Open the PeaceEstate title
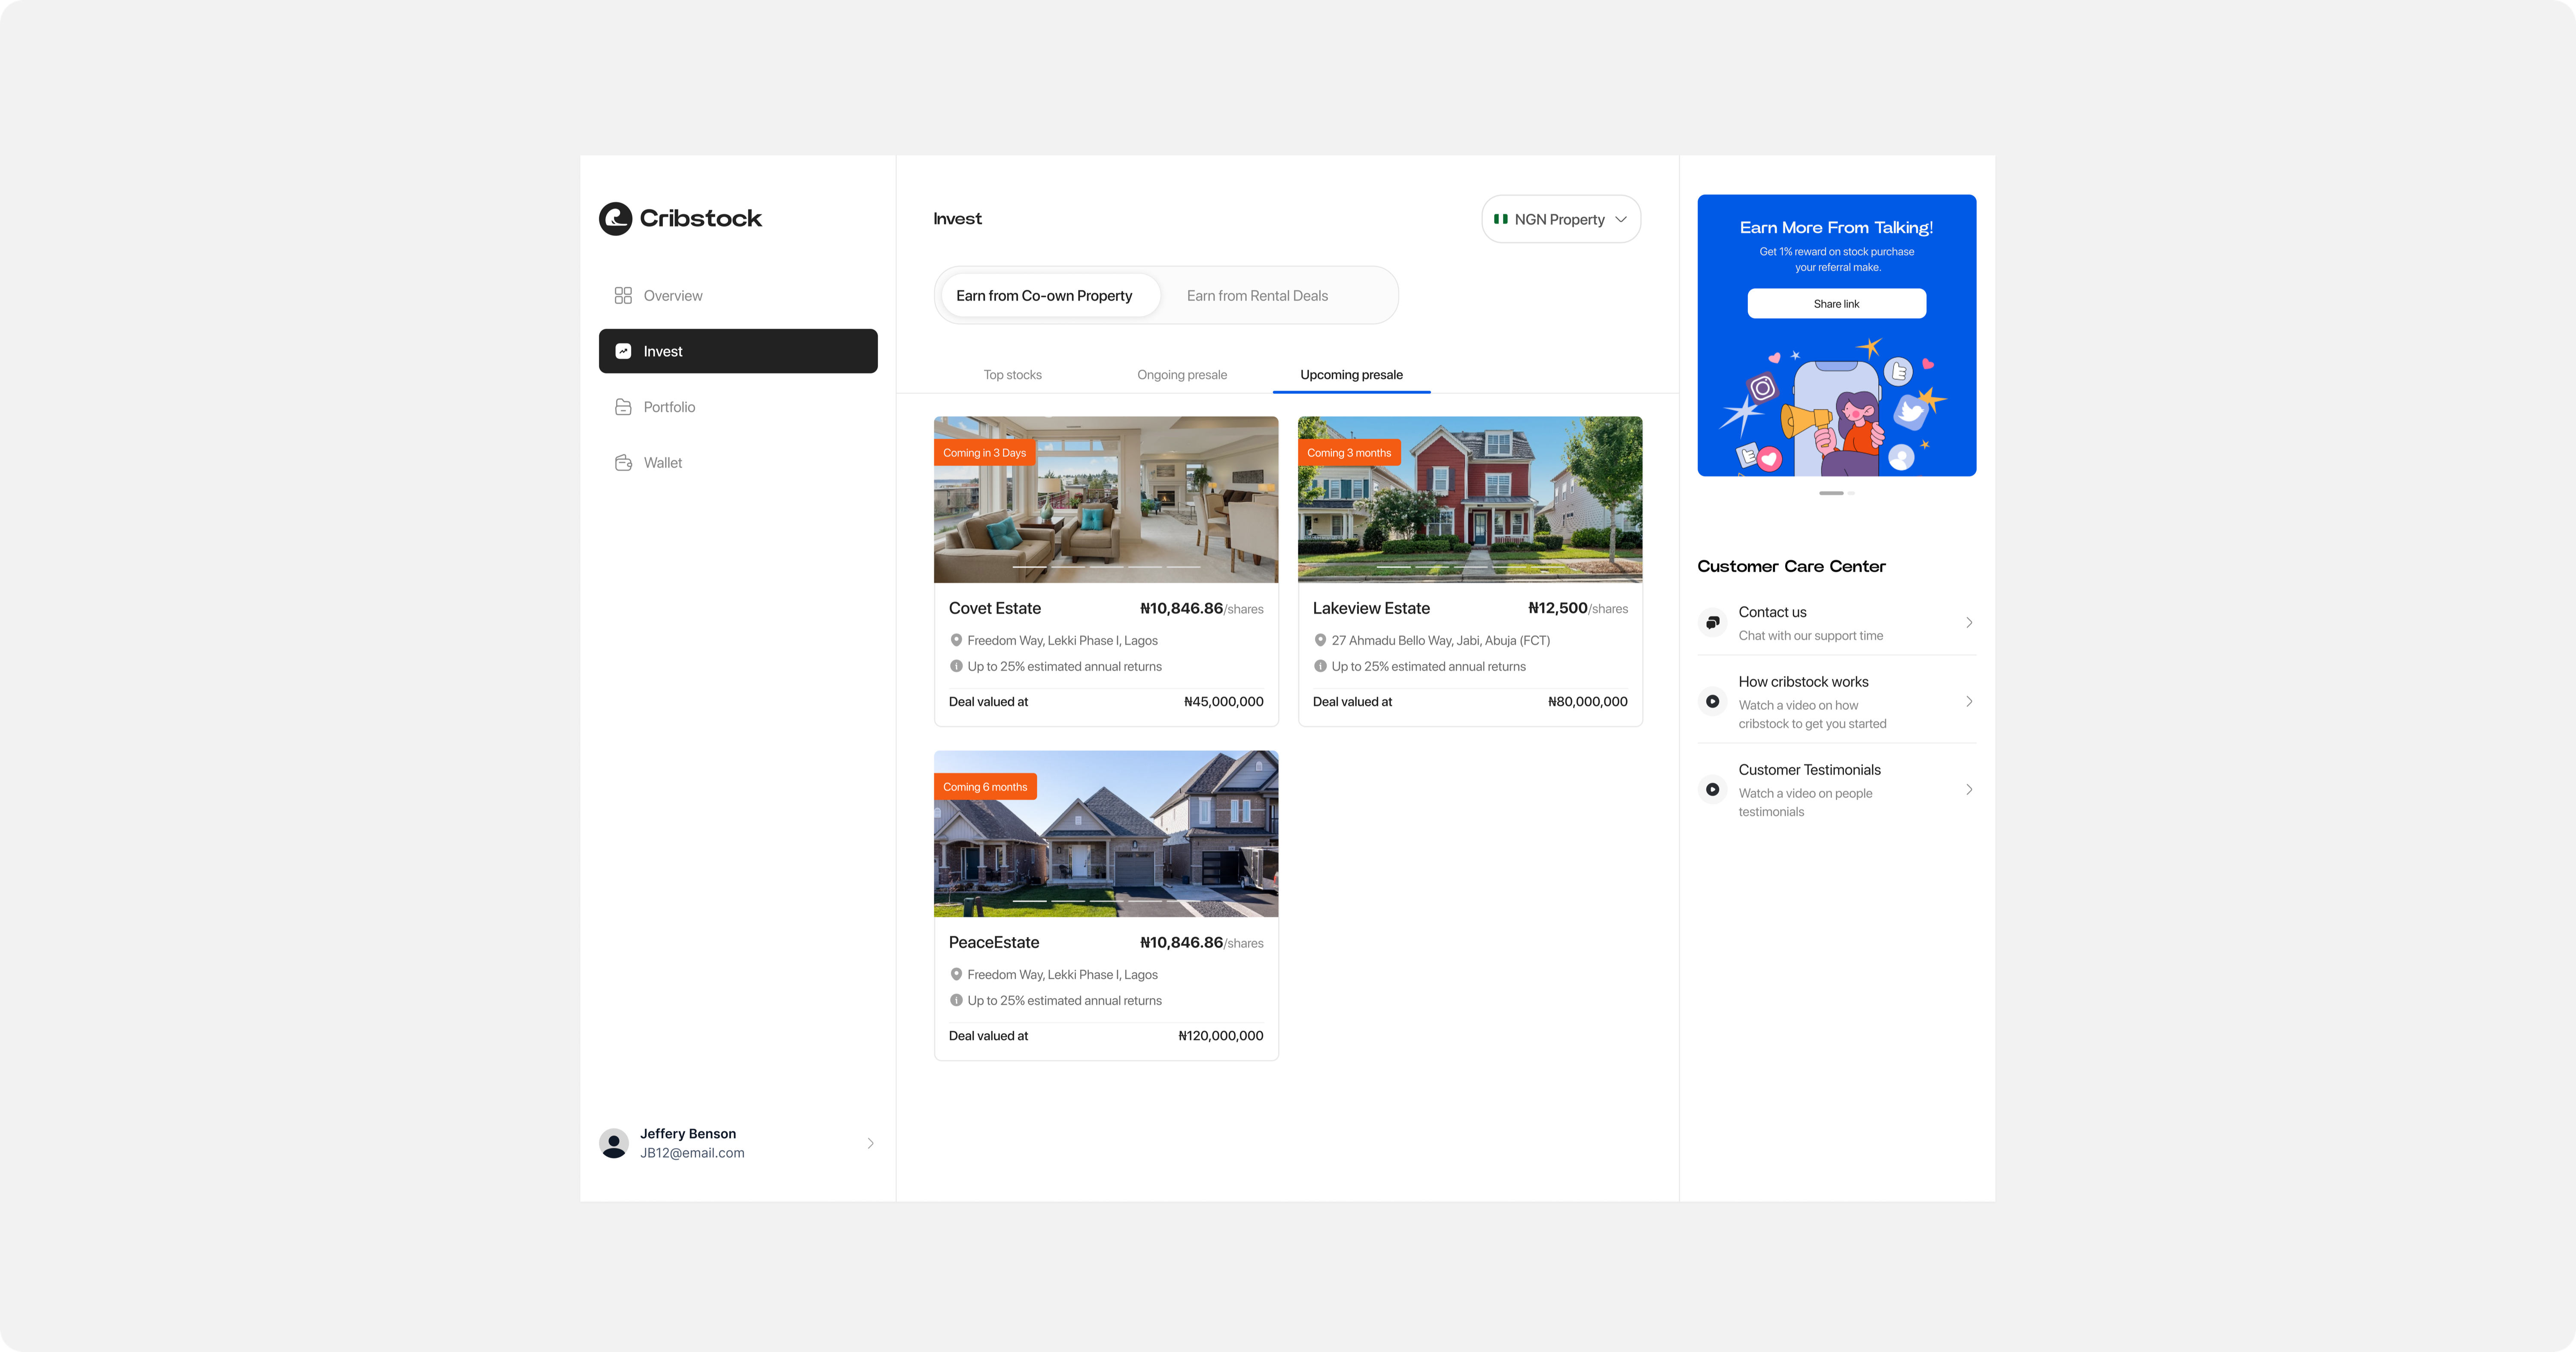This screenshot has width=2576, height=1352. [x=994, y=942]
